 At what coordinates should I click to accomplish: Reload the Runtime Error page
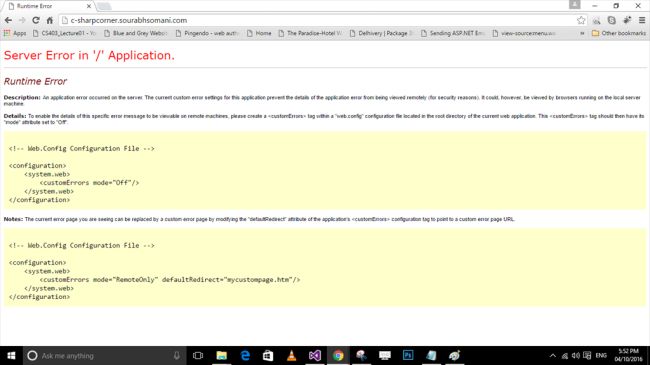tap(36, 20)
